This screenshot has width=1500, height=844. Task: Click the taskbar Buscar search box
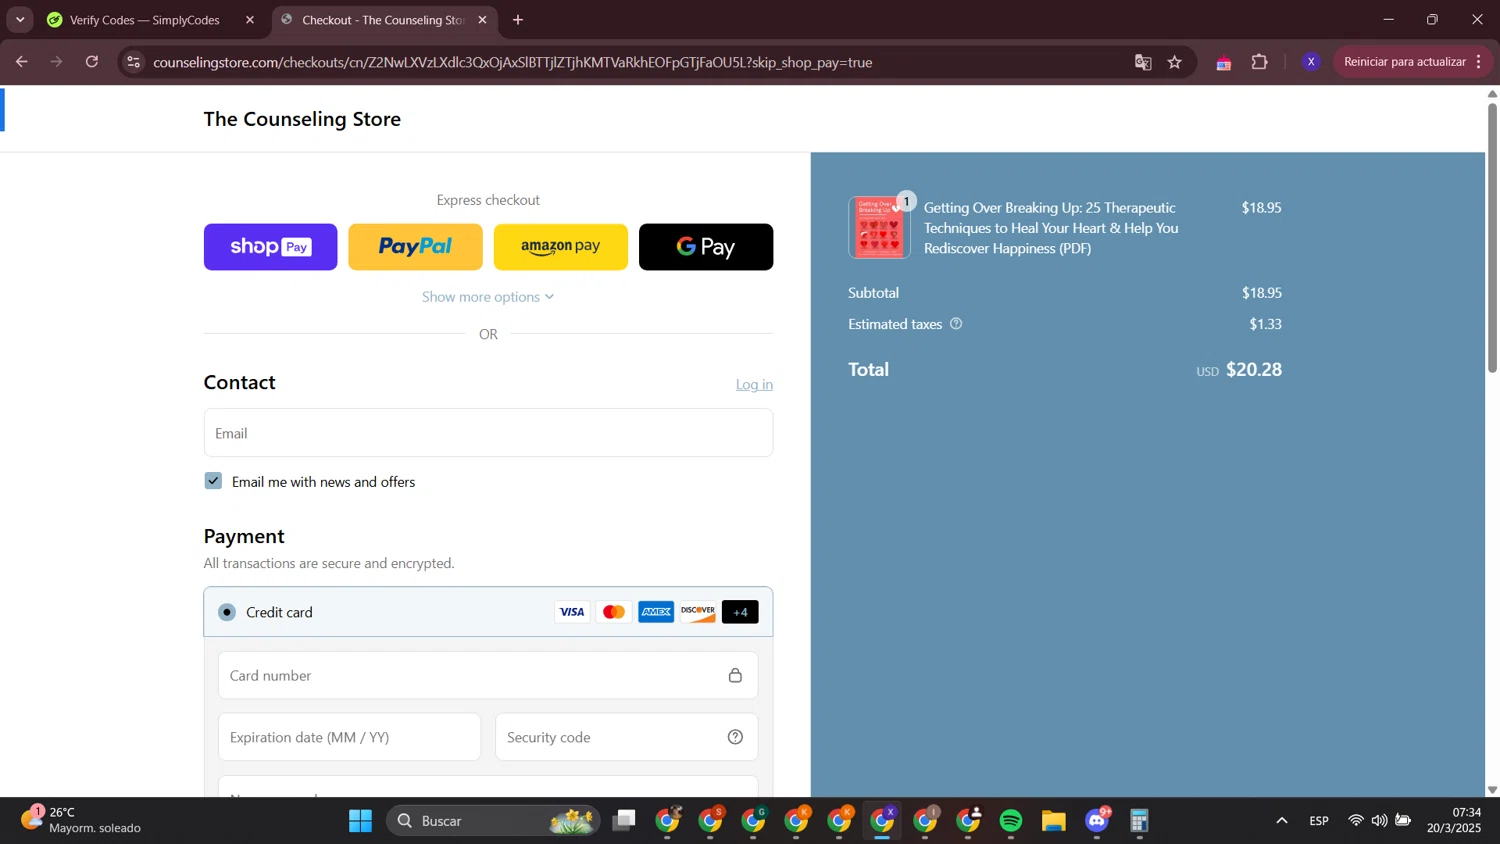[x=494, y=821]
